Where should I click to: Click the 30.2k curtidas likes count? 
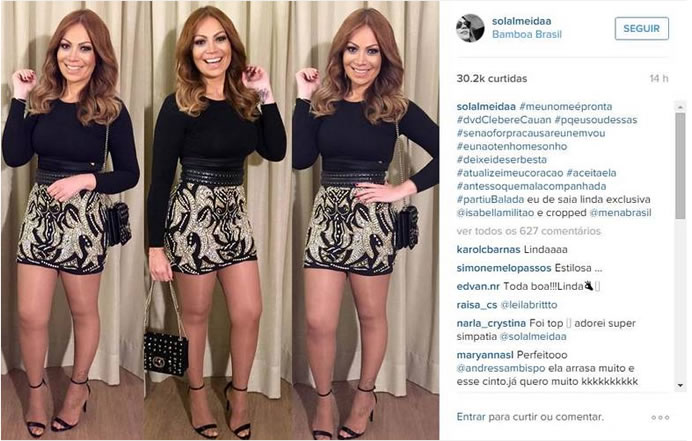492,79
